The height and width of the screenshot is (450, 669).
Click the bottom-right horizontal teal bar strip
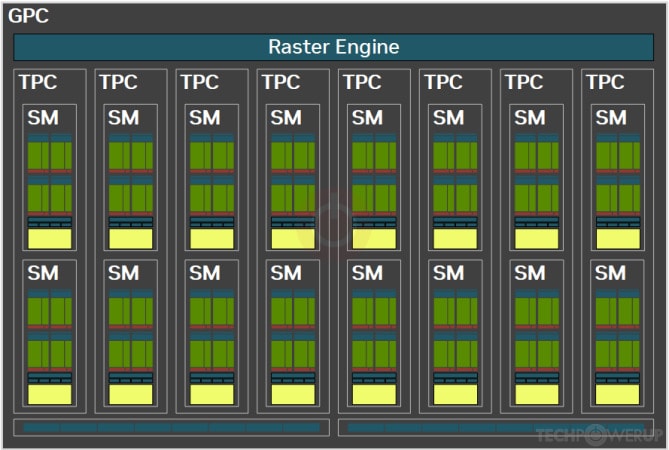(x=497, y=428)
